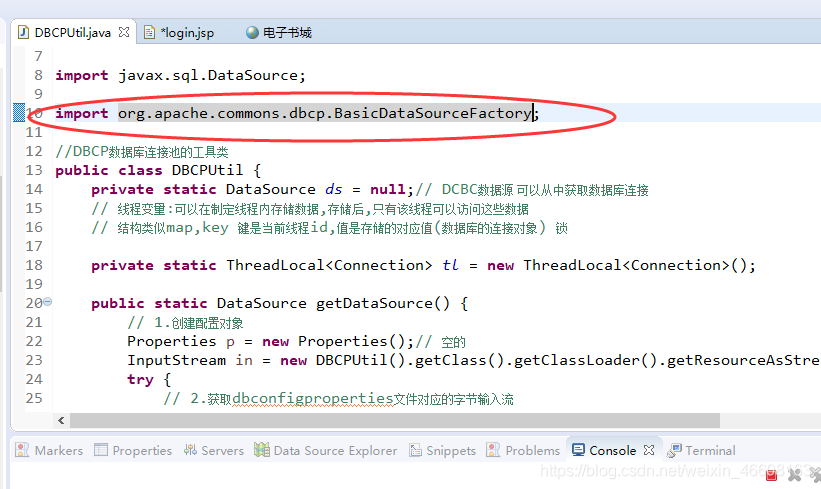Click the comment '//DBCP数据库连接池的工具类' on line 12
821x489 pixels.
[x=142, y=151]
